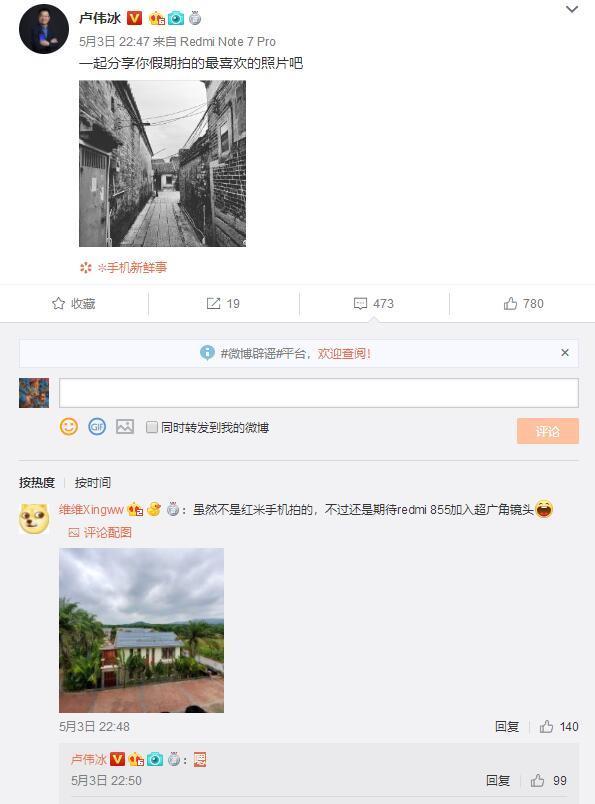Like 卢伟冰's reply with 99 likes
Image resolution: width=595 pixels, height=804 pixels.
[x=548, y=780]
